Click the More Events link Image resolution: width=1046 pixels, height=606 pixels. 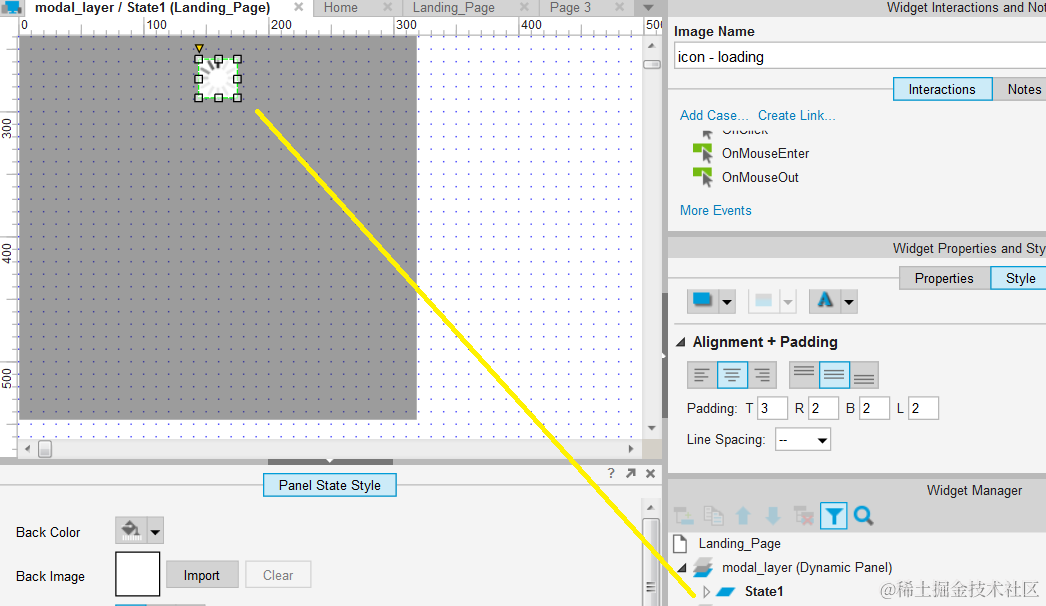(x=715, y=210)
